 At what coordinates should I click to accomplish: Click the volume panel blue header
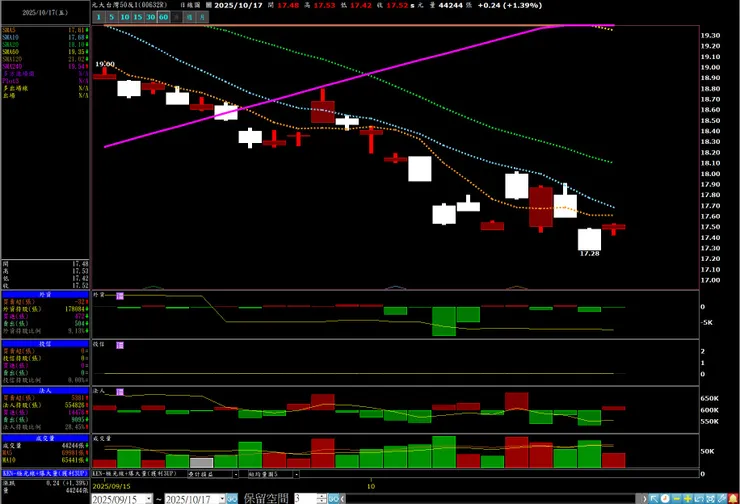[x=45, y=438]
